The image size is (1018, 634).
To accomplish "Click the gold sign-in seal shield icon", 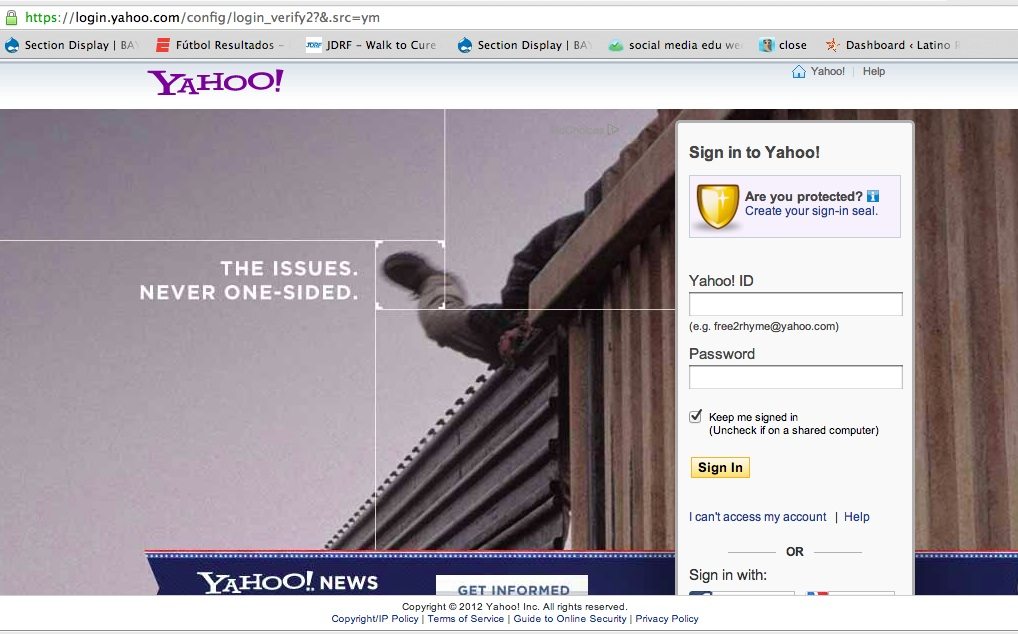I will pos(717,206).
